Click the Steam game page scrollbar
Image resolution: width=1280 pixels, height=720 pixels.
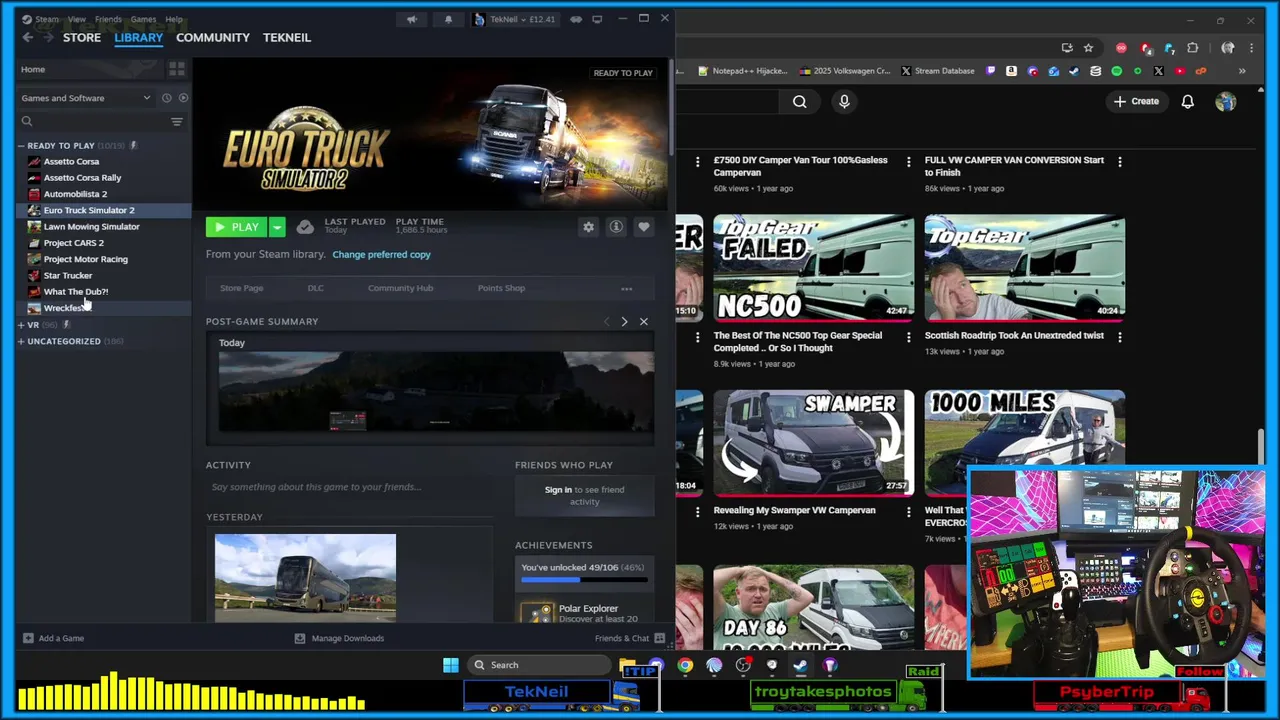click(x=672, y=105)
